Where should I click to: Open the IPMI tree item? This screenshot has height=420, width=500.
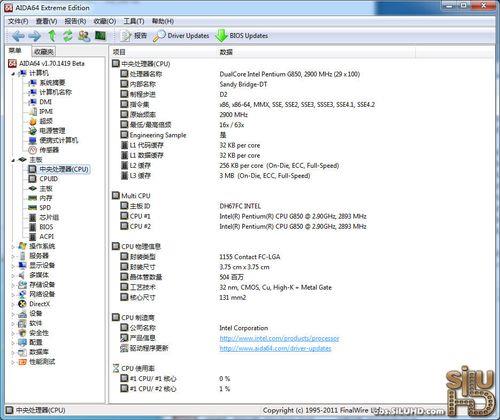pos(41,111)
